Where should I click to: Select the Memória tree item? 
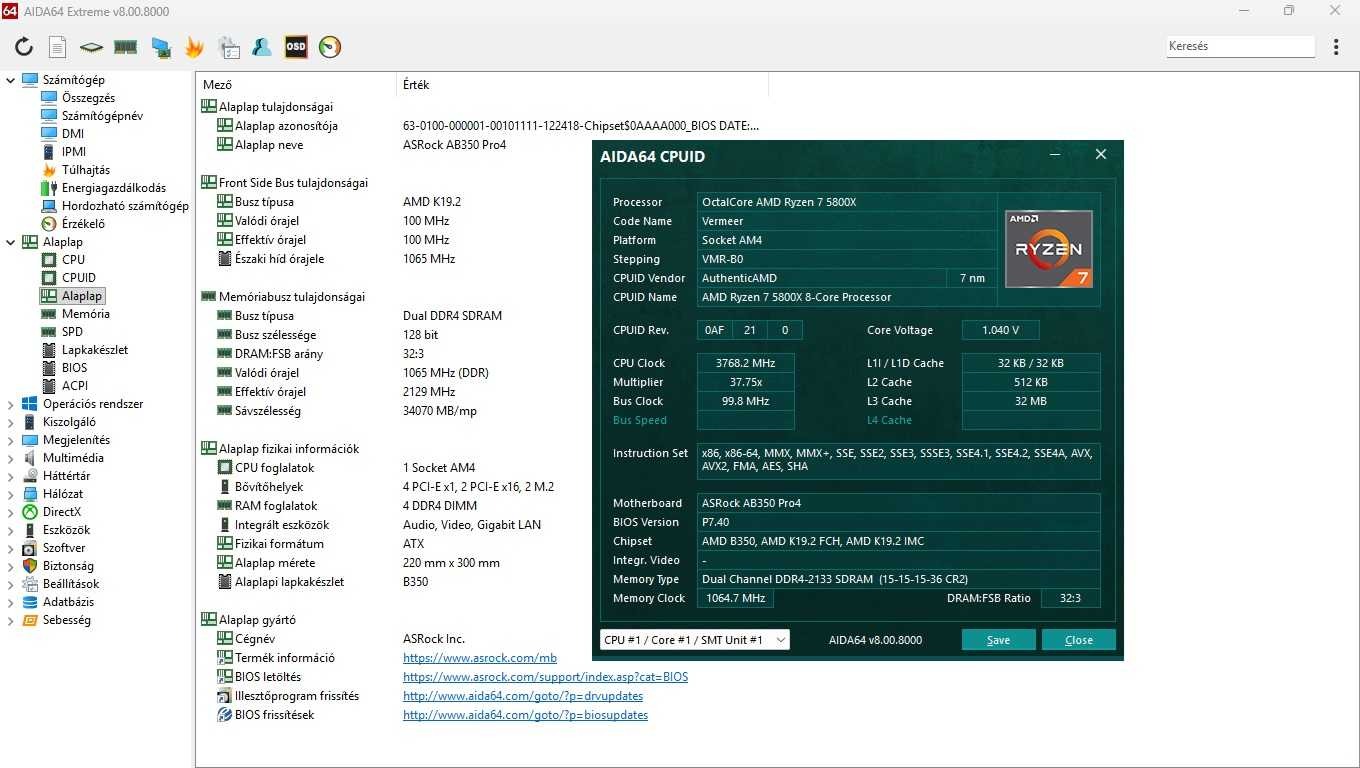pos(86,314)
